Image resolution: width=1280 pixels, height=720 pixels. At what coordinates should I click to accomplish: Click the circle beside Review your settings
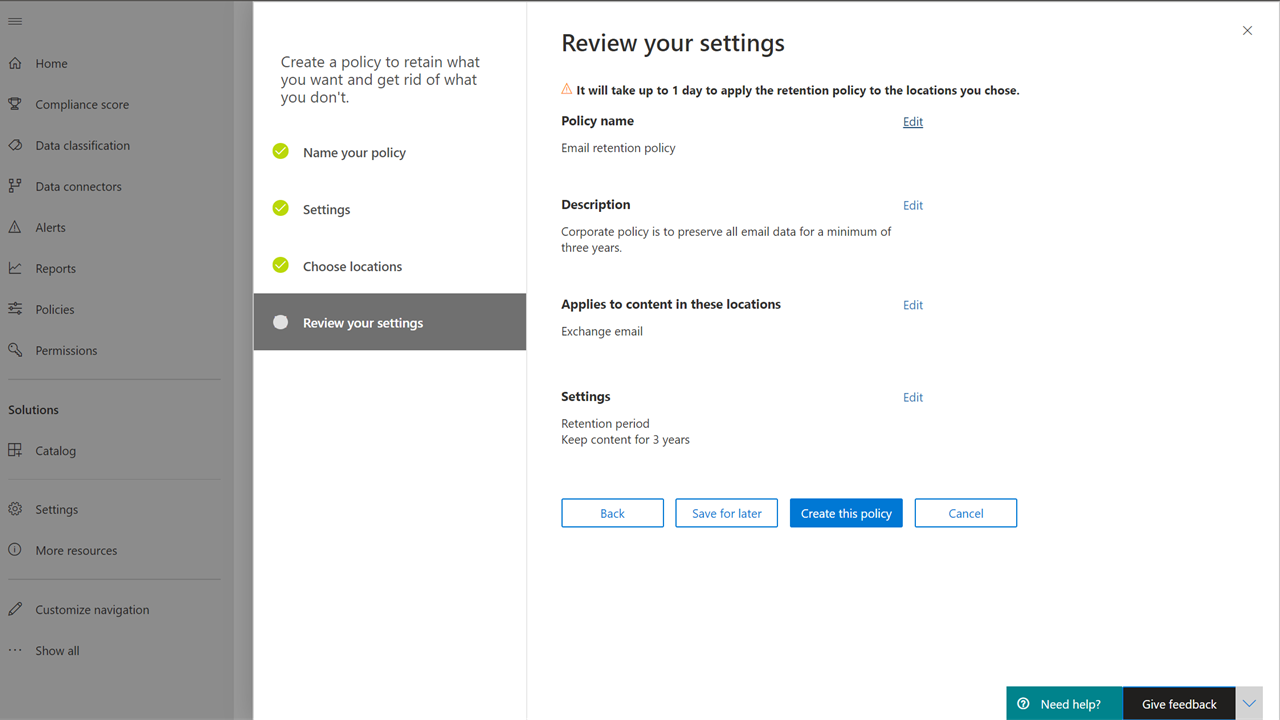[x=281, y=322]
